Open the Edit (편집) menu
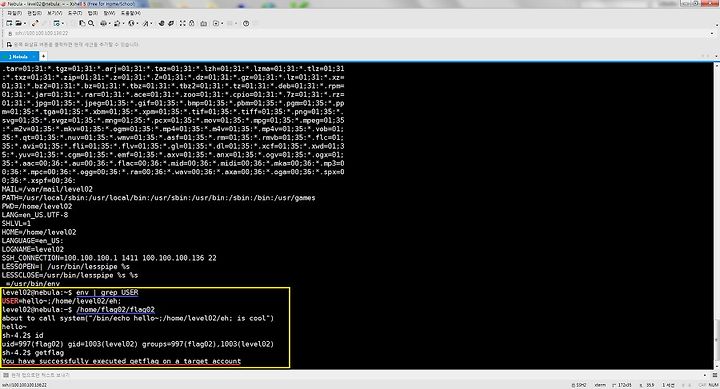 pyautogui.click(x=34, y=13)
